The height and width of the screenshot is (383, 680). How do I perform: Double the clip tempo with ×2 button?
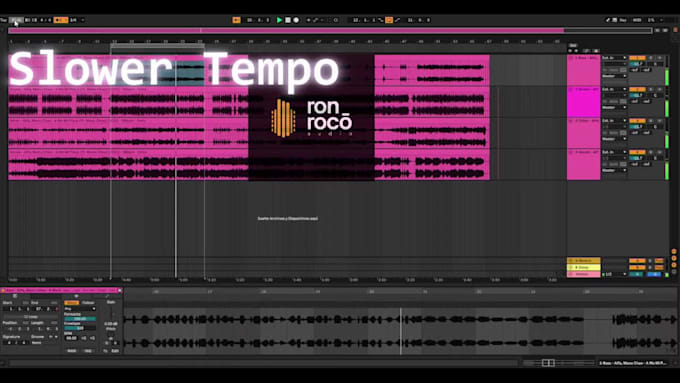92,338
